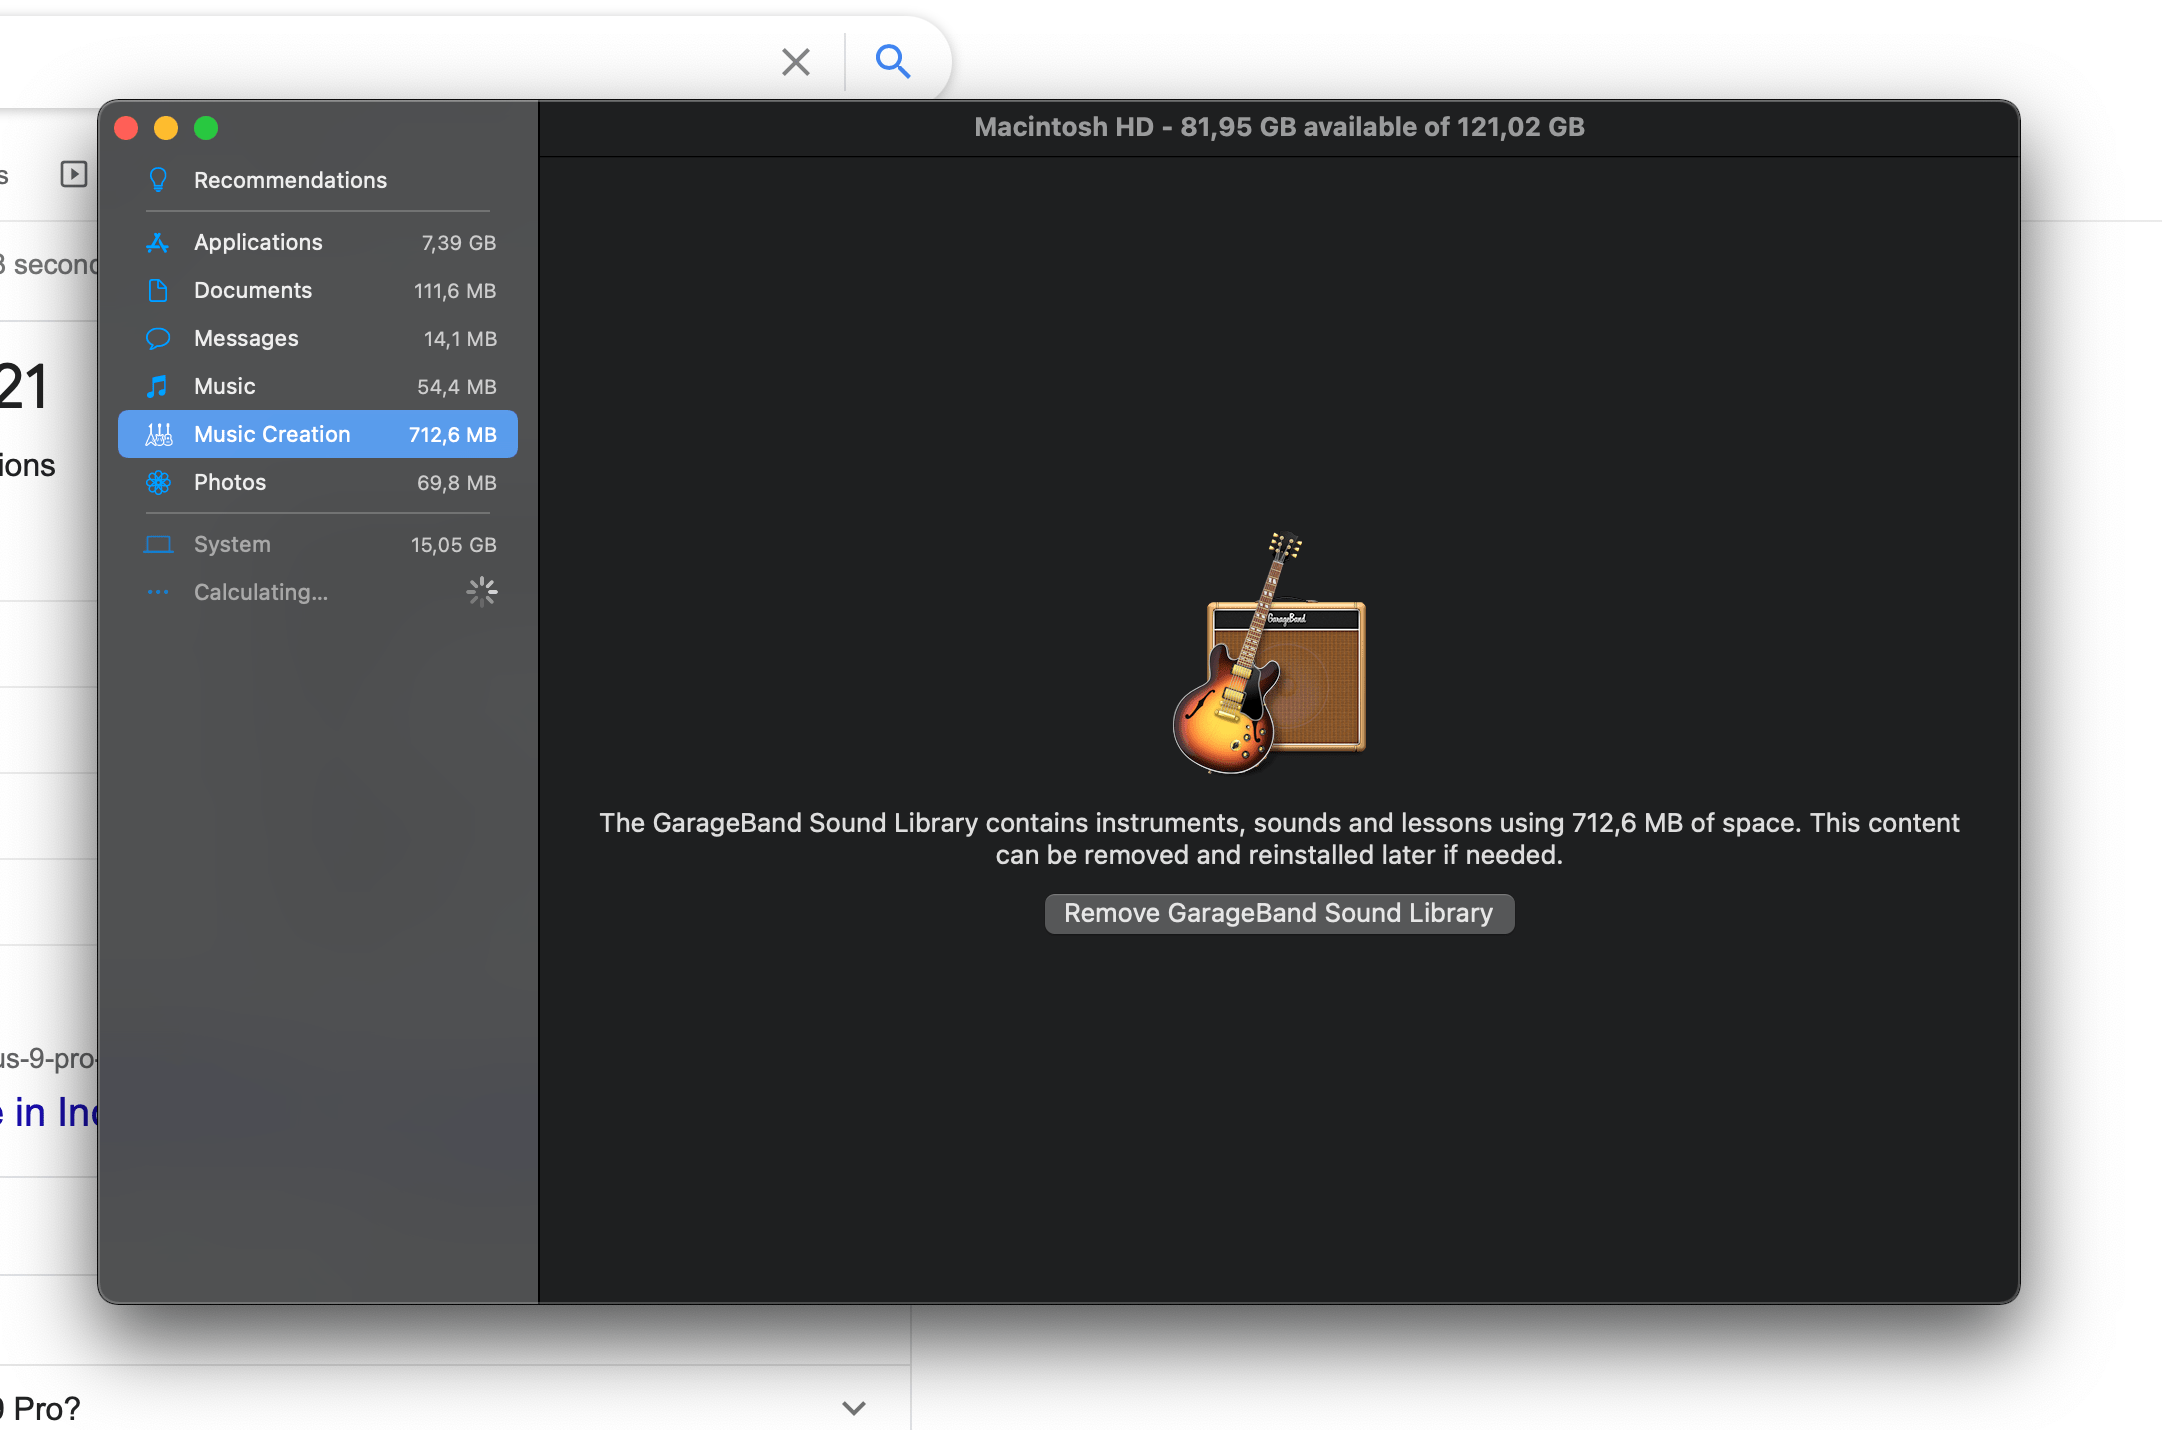Screen dimensions: 2162x1430
Task: Click the Applications 'A' icon in sidebar
Action: click(x=159, y=242)
